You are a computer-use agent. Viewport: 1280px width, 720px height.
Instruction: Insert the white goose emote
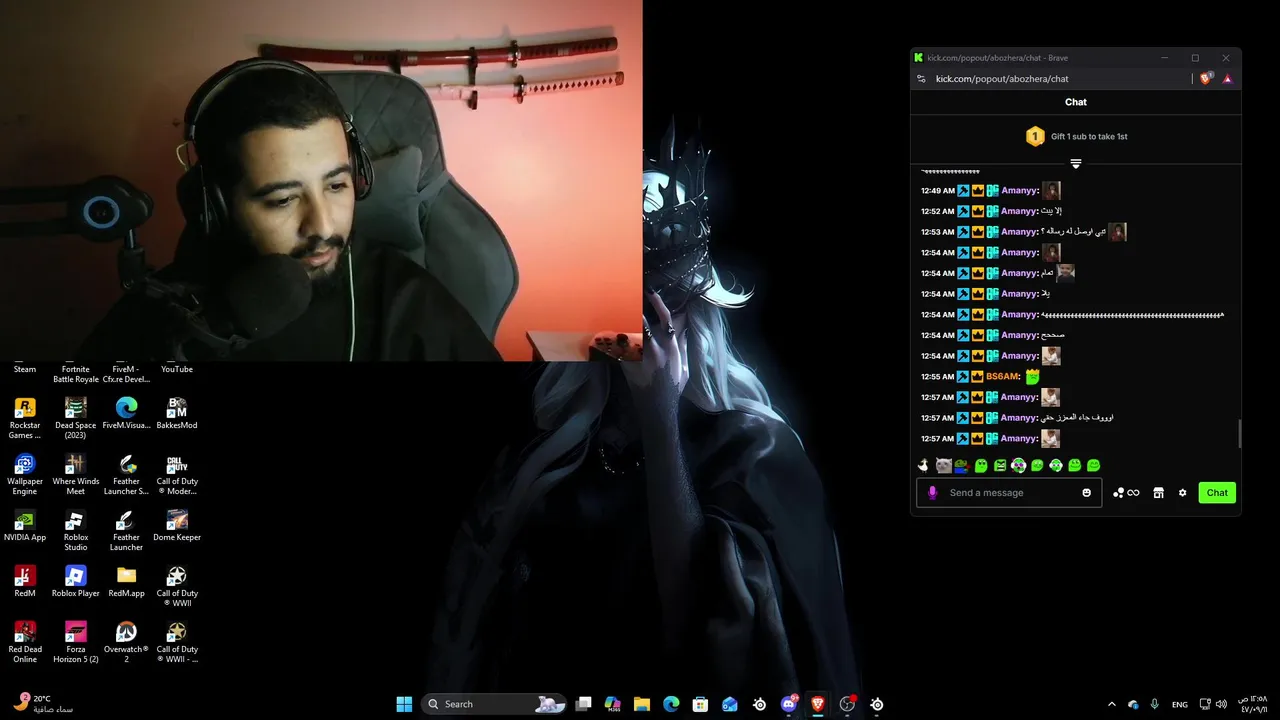pyautogui.click(x=923, y=465)
